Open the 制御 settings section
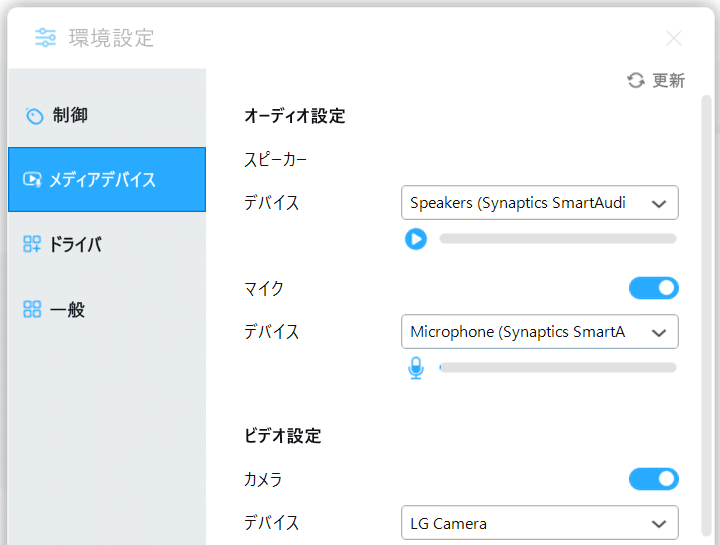720x545 pixels. coord(107,115)
